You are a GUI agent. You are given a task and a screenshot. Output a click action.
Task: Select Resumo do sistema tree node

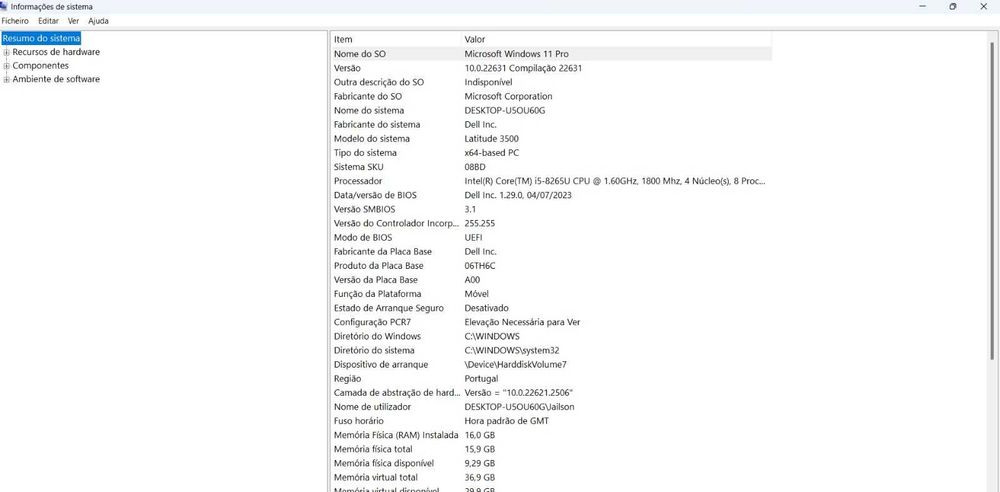point(41,38)
